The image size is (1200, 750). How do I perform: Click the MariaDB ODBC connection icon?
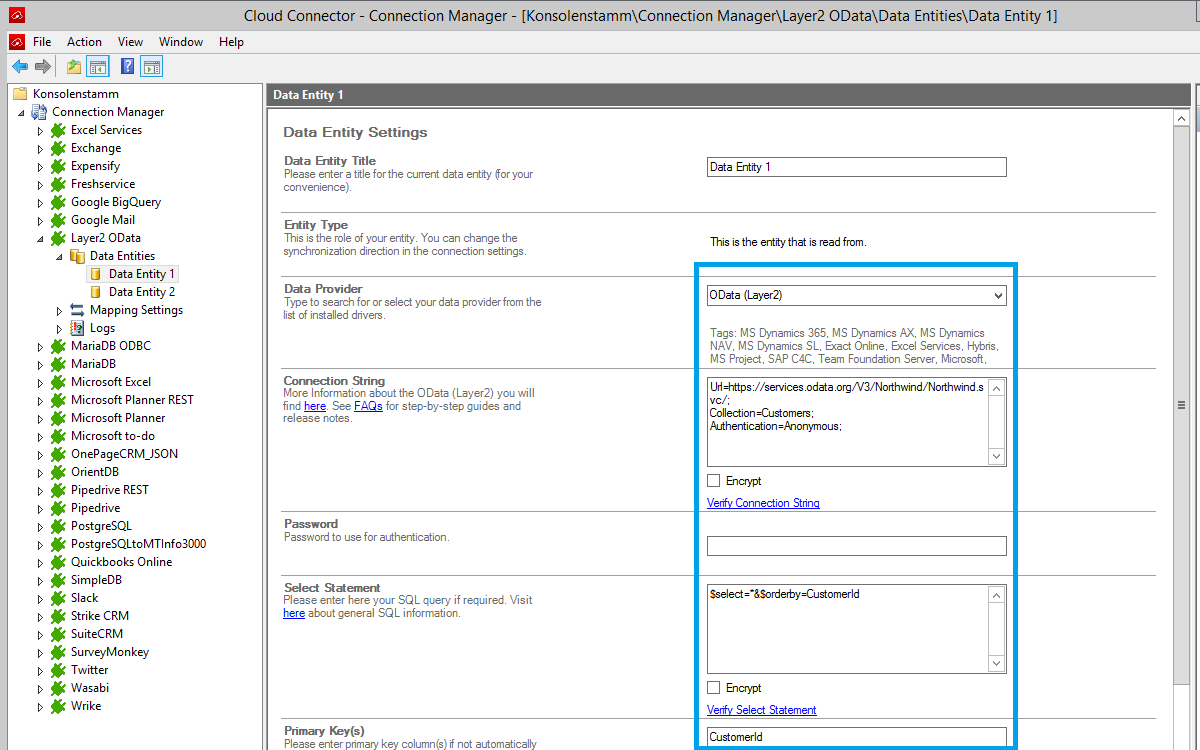pos(59,346)
